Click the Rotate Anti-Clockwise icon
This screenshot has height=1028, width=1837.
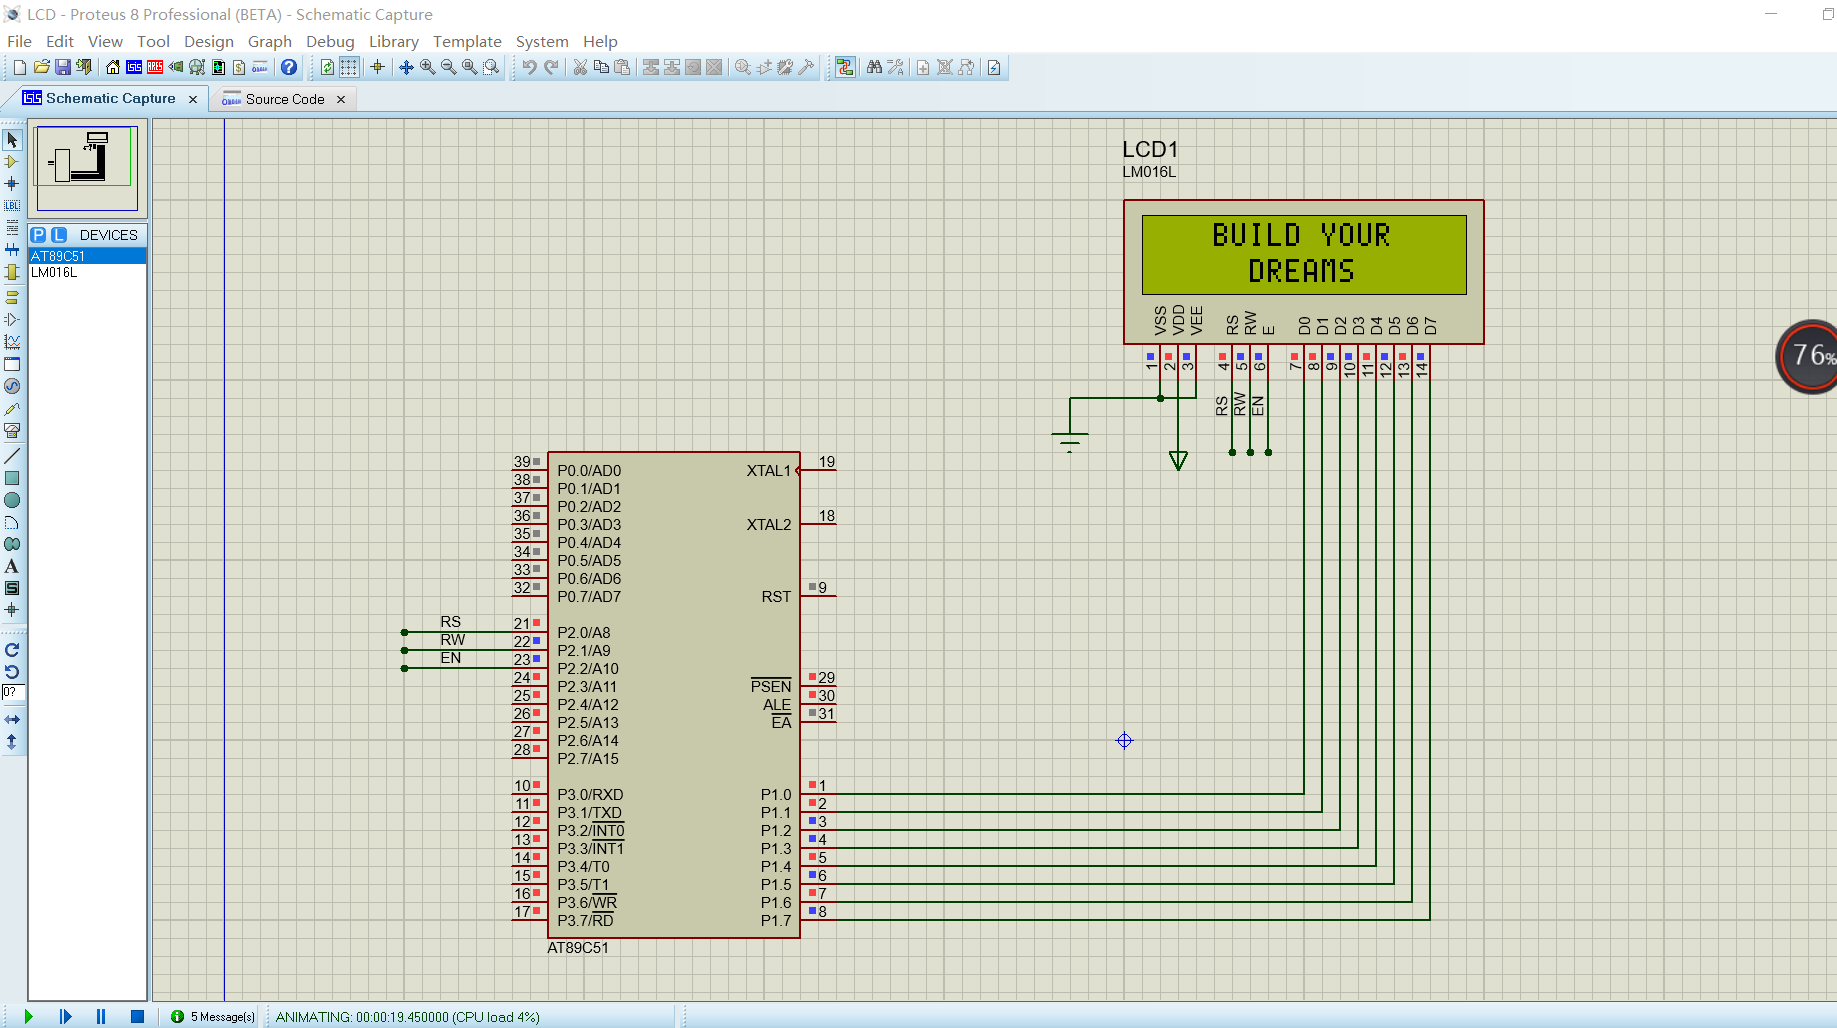(x=12, y=672)
